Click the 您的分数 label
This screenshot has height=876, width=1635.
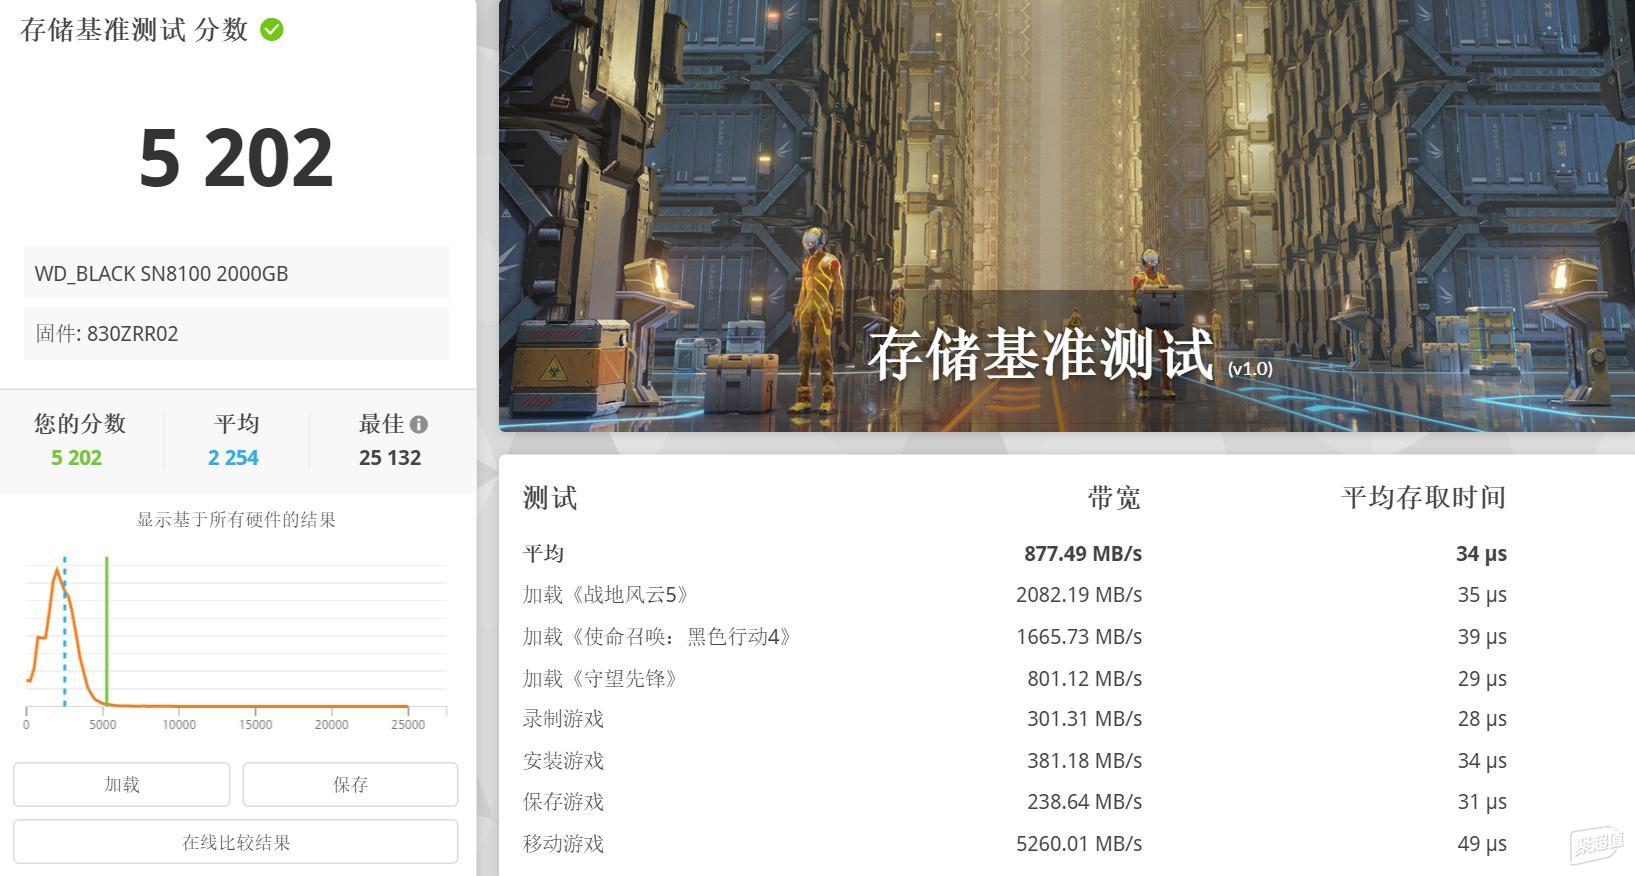(80, 424)
